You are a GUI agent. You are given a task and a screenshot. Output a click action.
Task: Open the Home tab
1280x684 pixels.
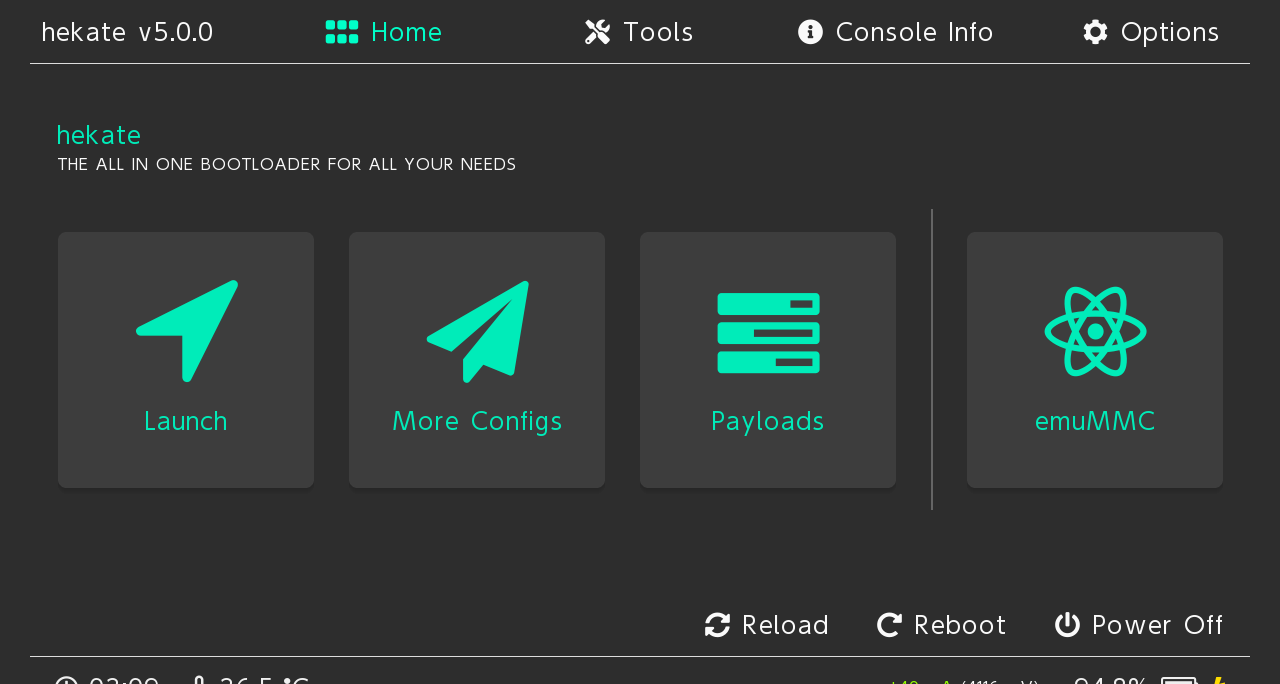click(384, 32)
